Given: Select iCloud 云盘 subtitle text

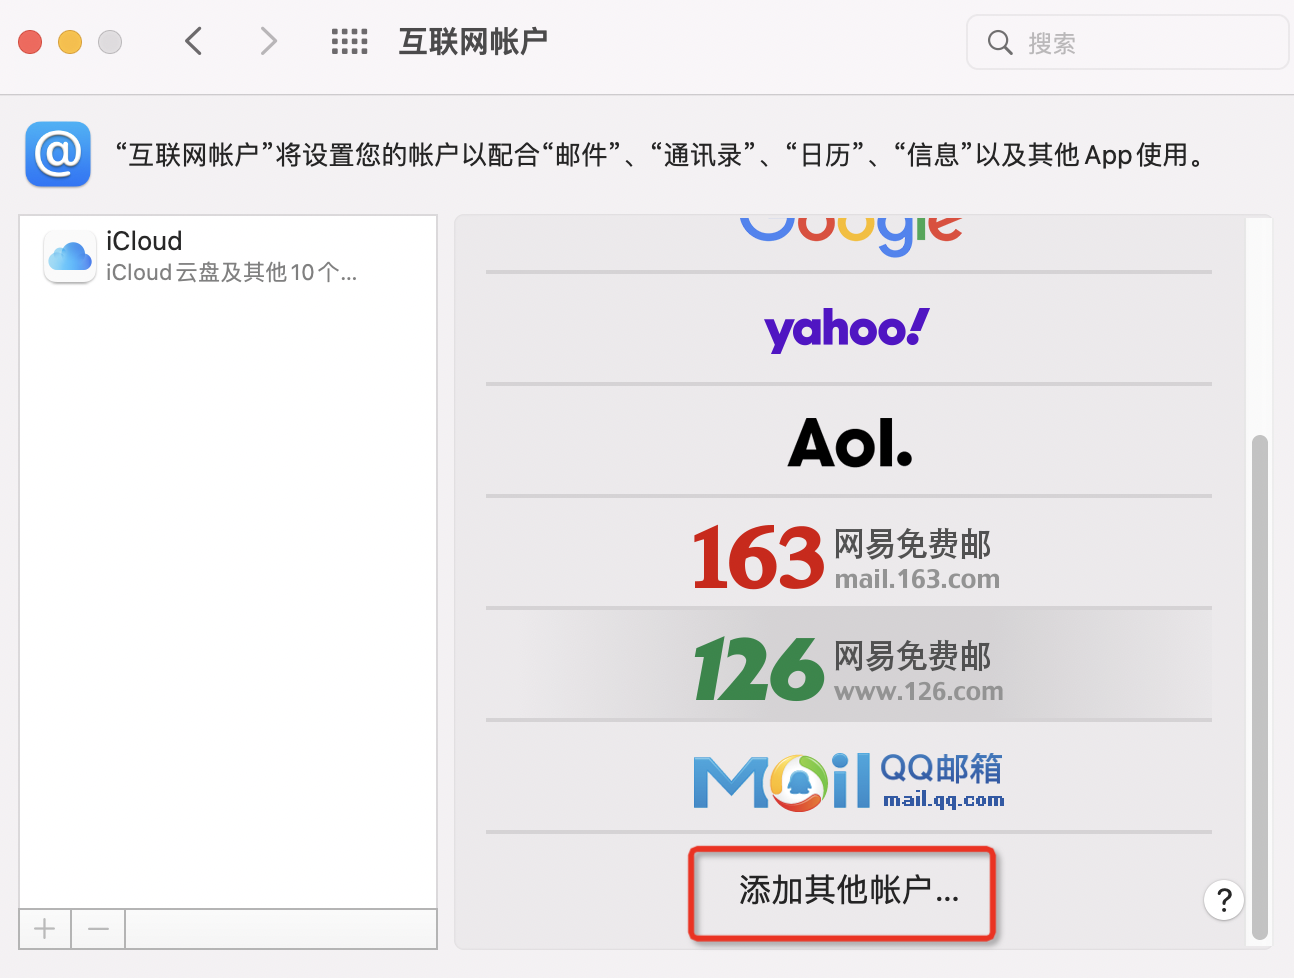Looking at the screenshot, I should [232, 272].
